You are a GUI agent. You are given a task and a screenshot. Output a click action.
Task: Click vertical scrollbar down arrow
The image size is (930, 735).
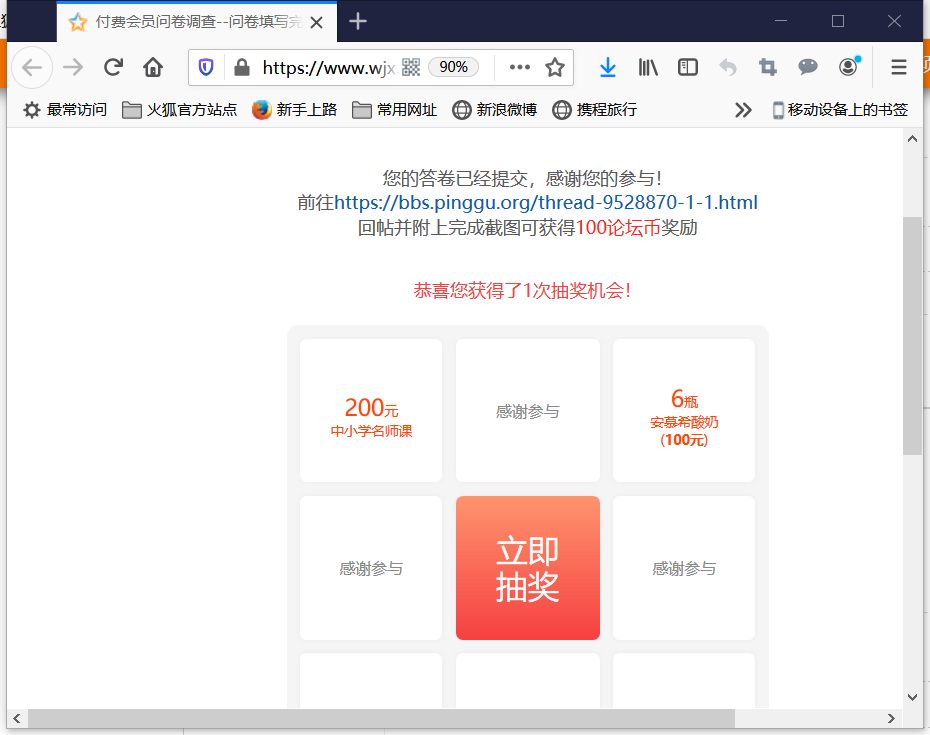coord(912,697)
